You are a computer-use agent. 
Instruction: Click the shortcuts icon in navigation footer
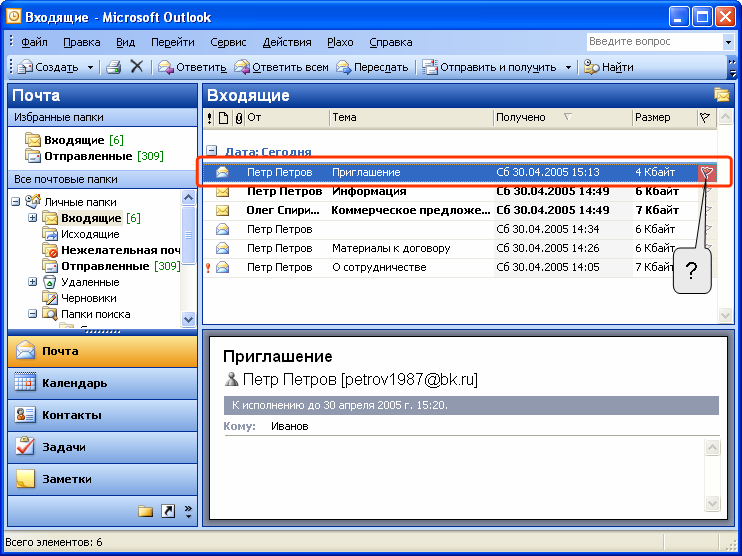coord(168,511)
